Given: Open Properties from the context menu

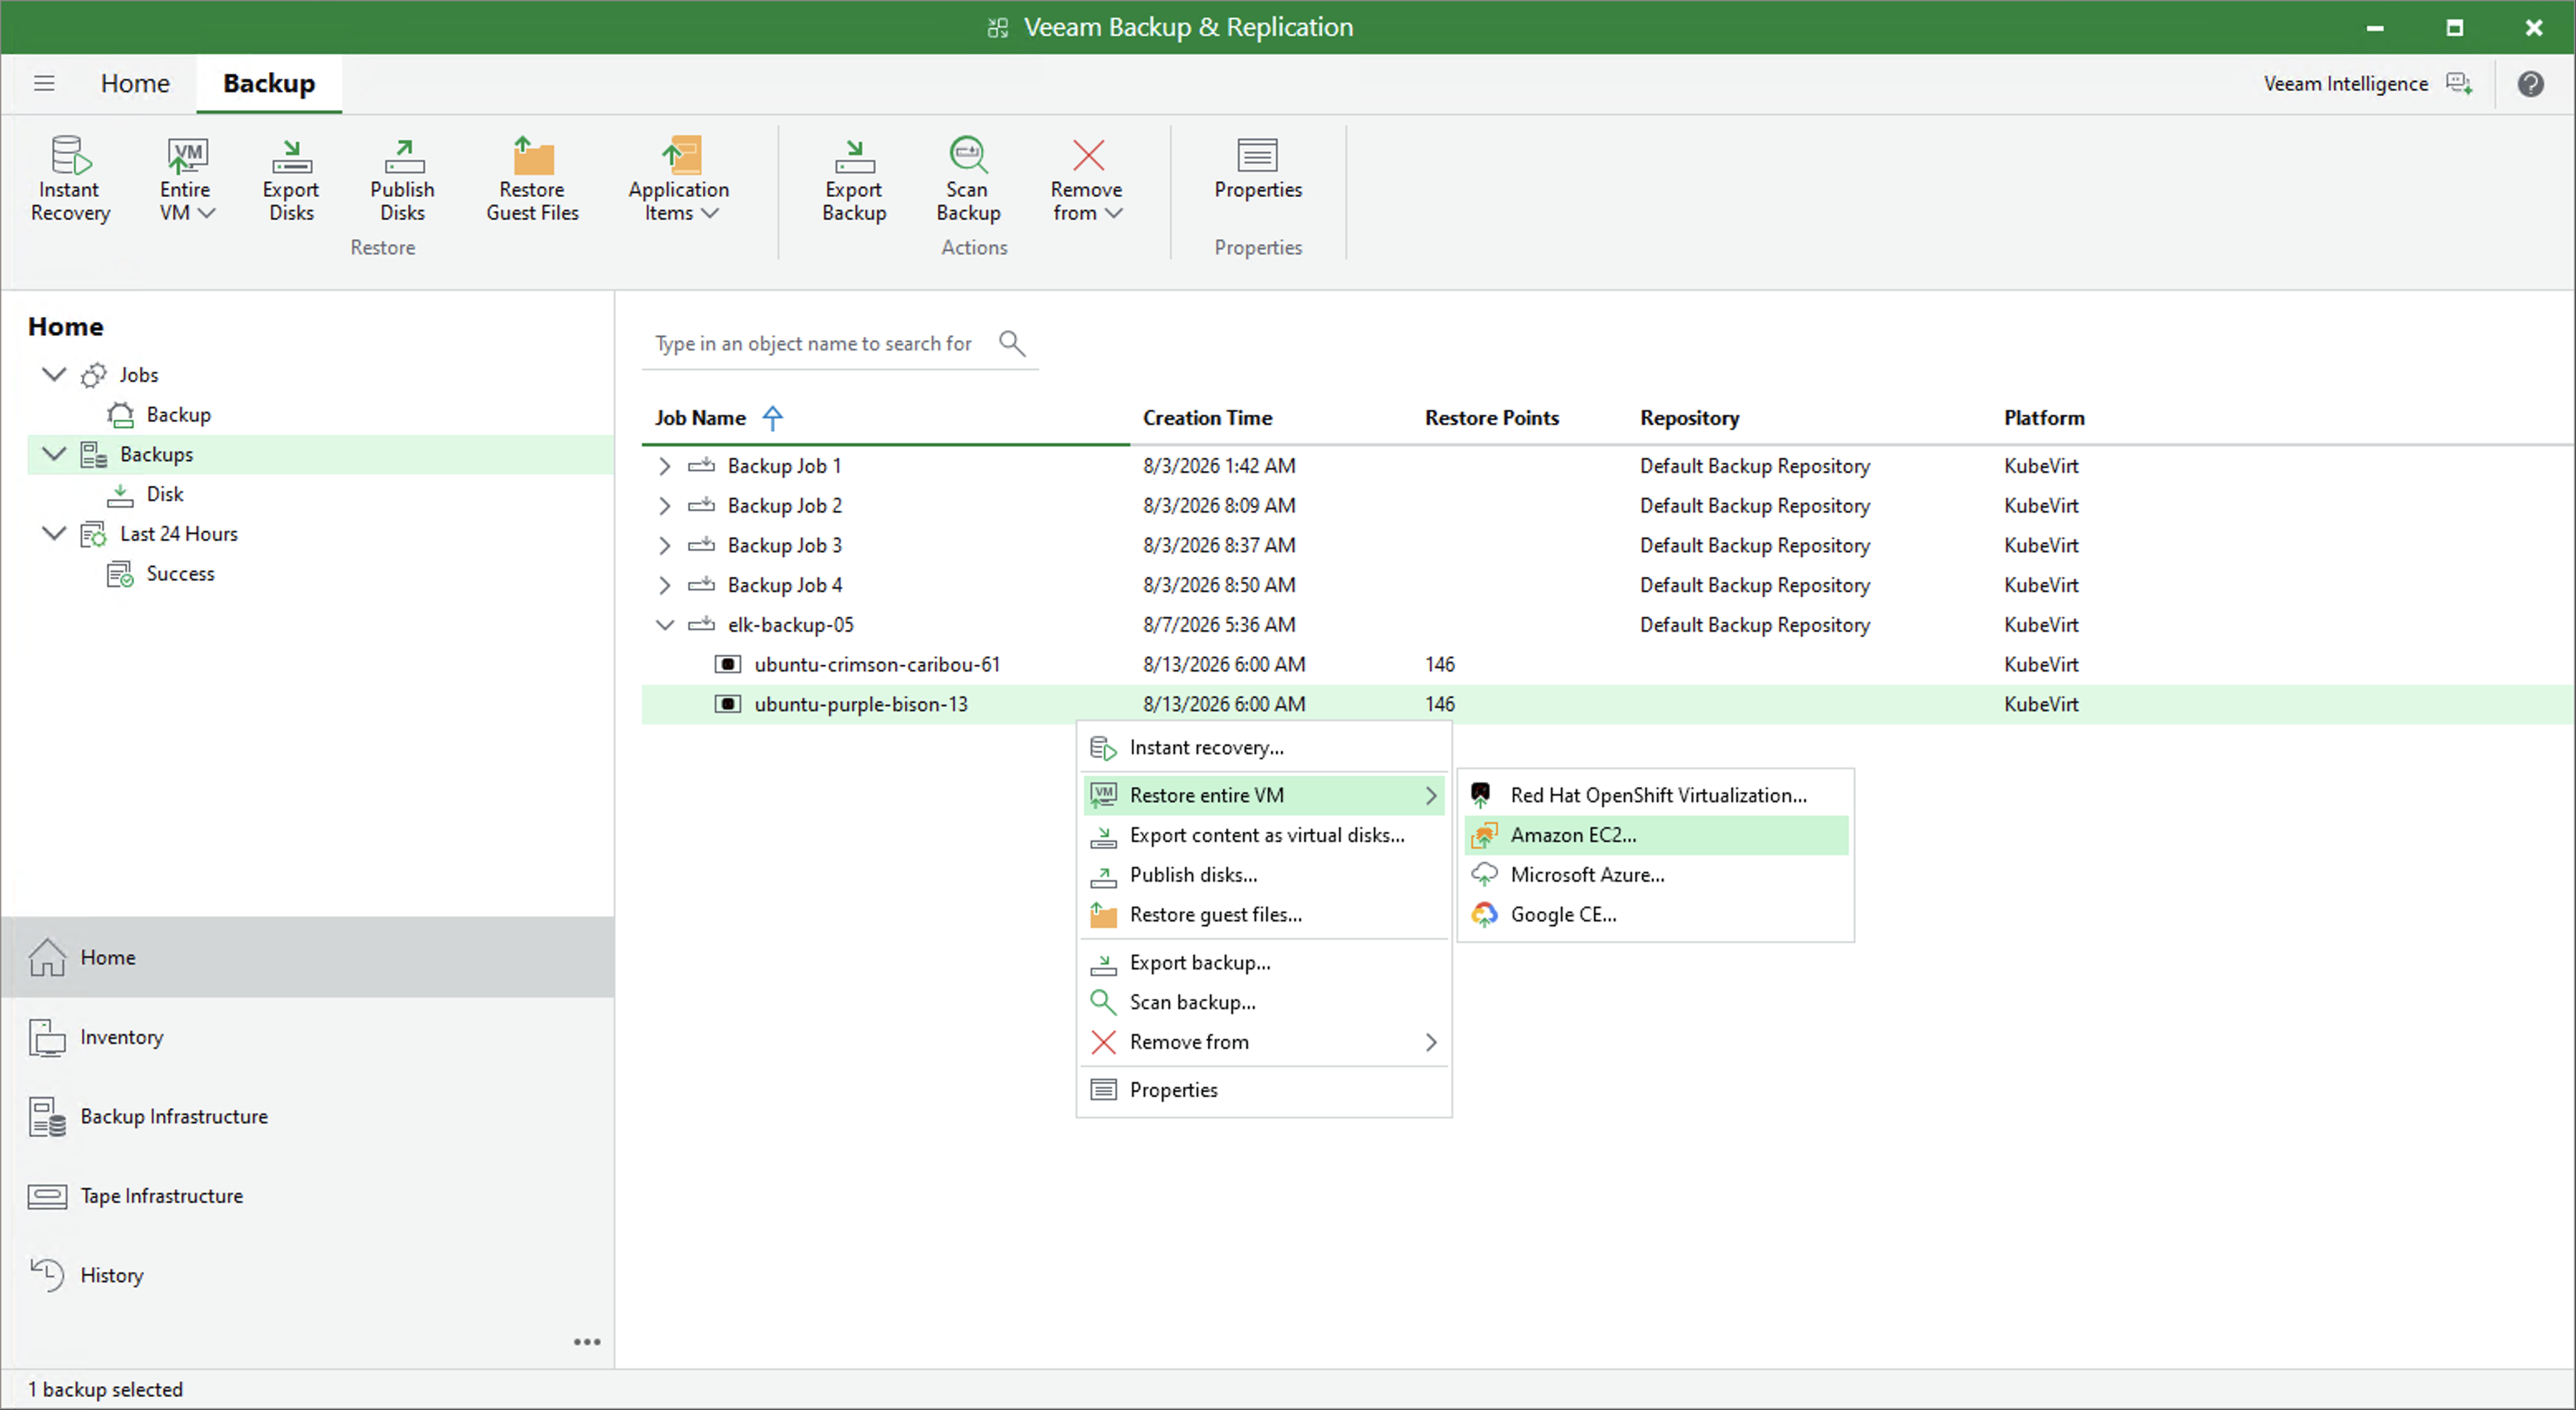Looking at the screenshot, I should pos(1264,1090).
